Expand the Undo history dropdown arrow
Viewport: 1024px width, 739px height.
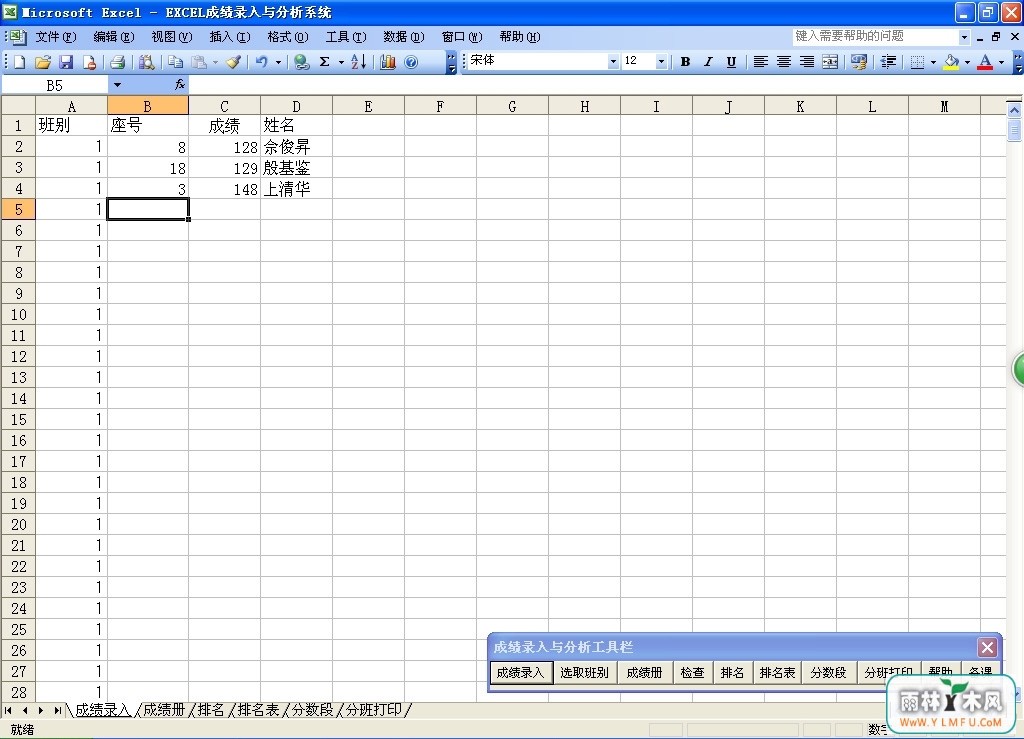tap(278, 62)
